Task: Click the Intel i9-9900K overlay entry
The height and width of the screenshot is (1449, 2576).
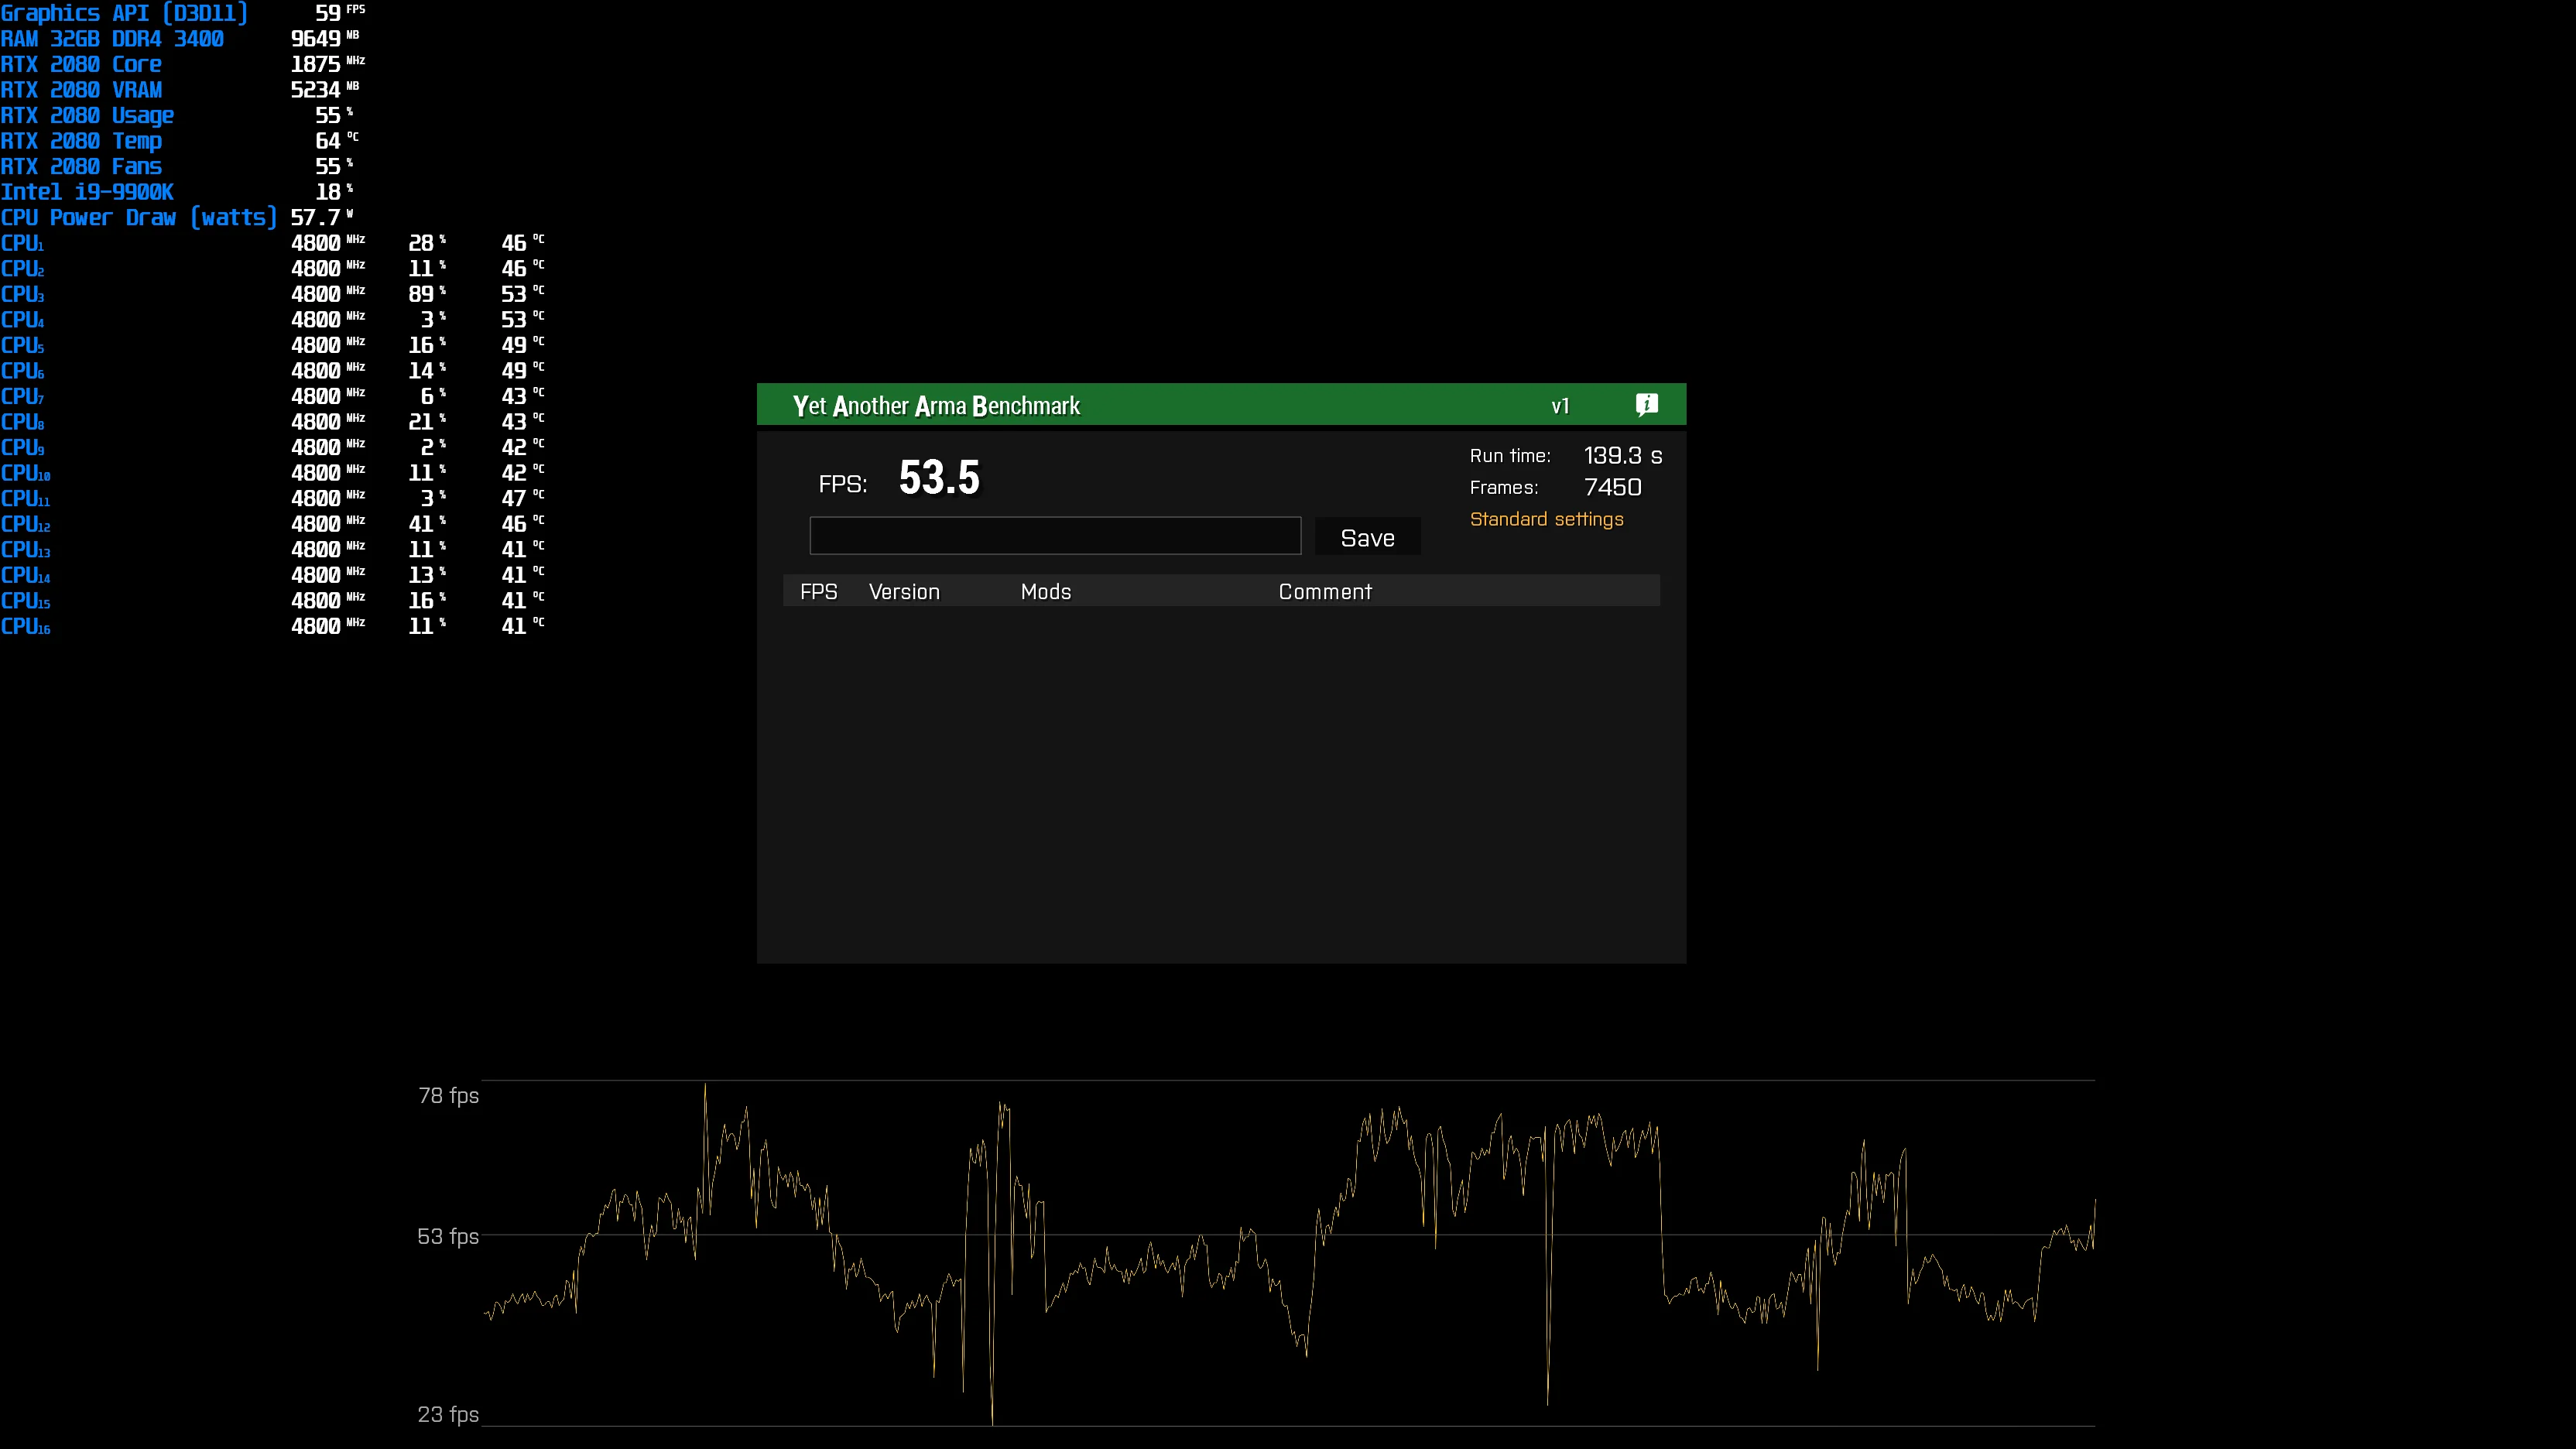Action: (87, 192)
